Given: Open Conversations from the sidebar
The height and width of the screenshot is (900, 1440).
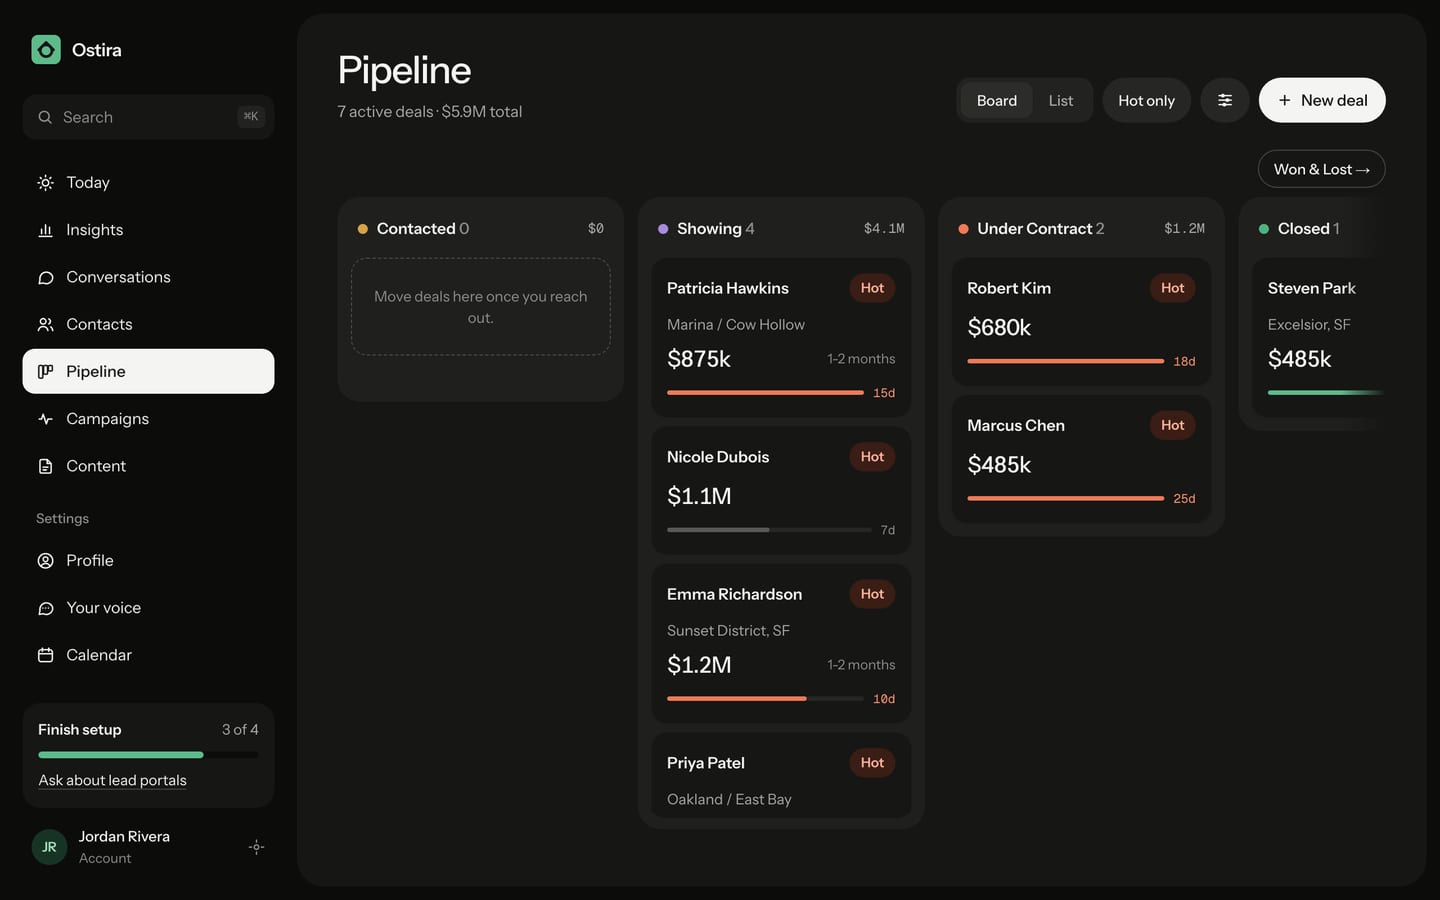Looking at the screenshot, I should (x=148, y=277).
